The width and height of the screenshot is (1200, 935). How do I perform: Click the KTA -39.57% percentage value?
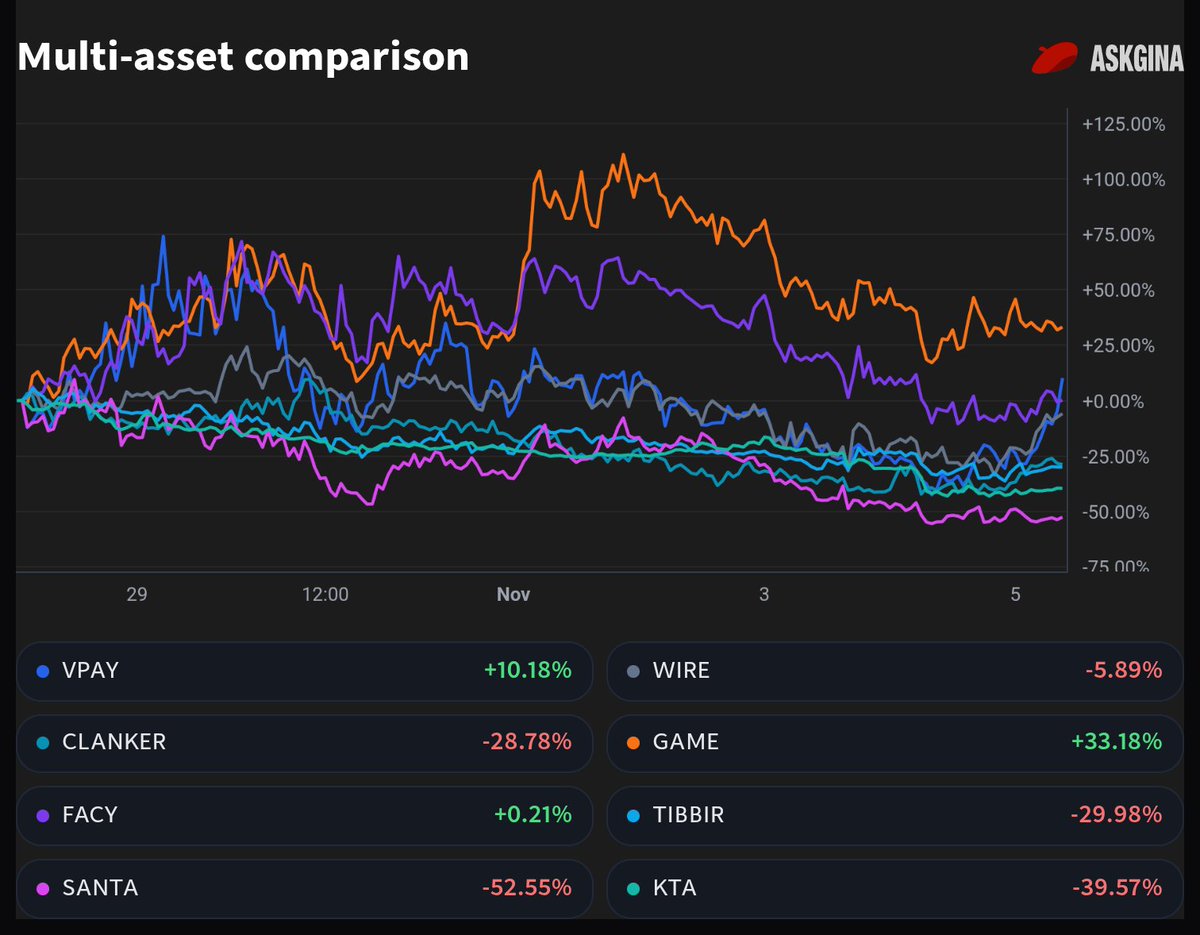coord(1117,887)
